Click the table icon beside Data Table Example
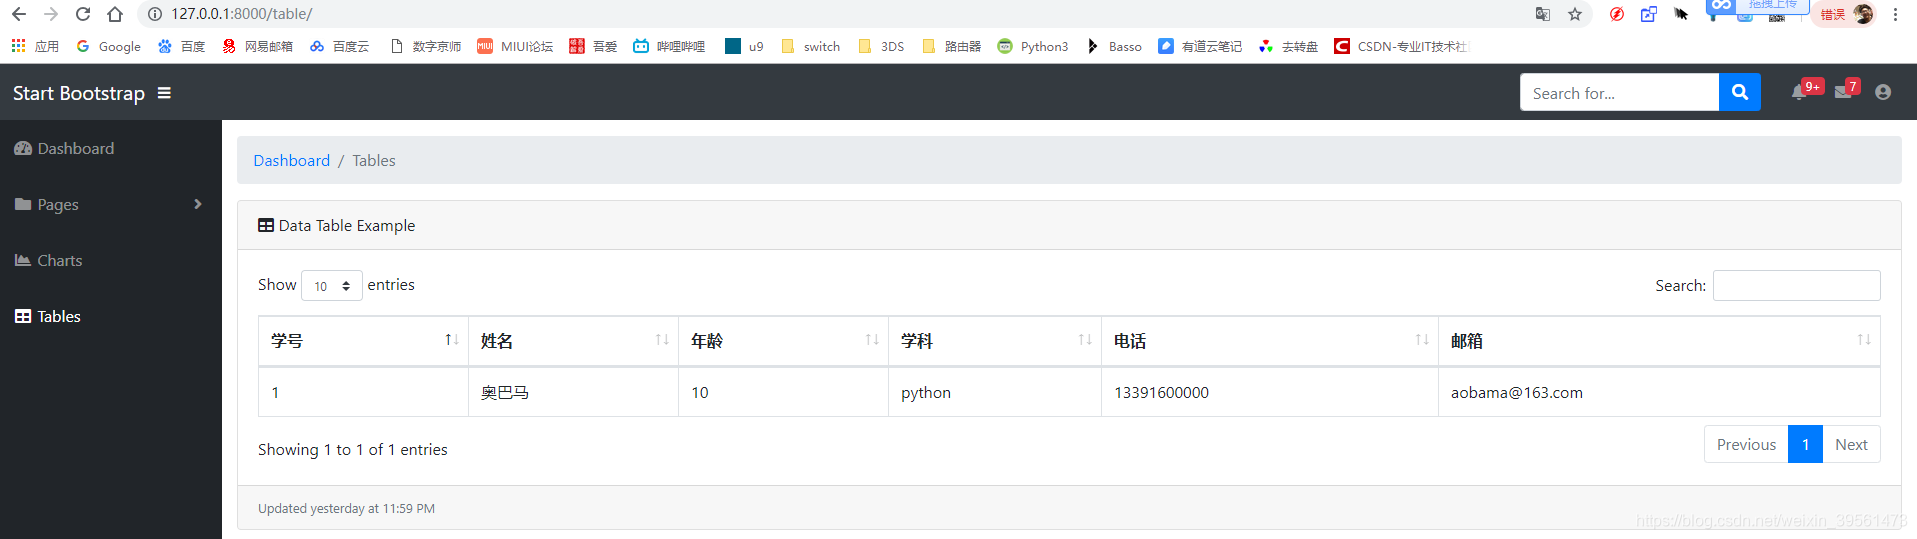The width and height of the screenshot is (1917, 539). tap(266, 225)
